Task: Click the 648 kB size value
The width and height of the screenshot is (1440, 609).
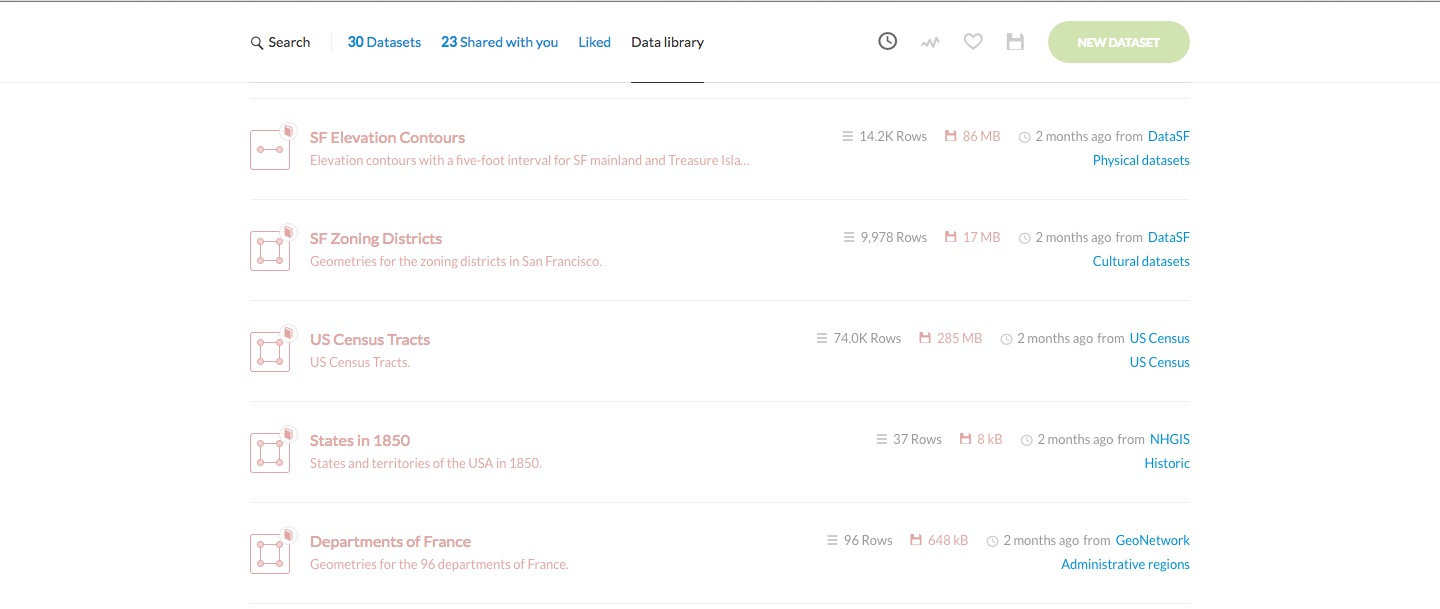Action: tap(948, 540)
